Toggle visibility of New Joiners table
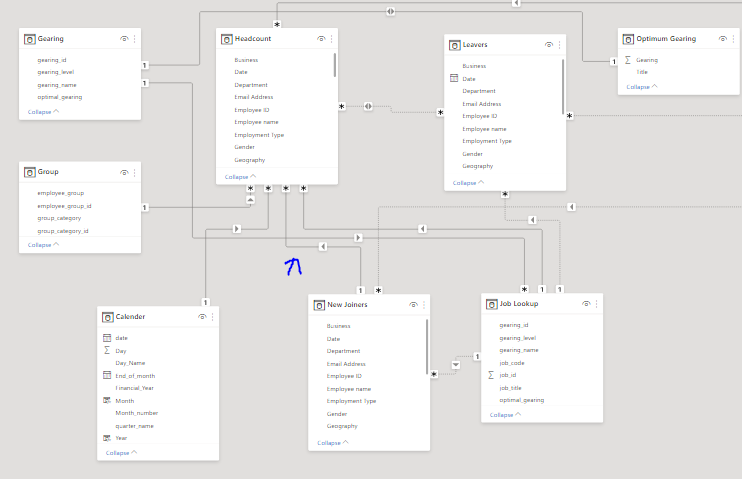The height and width of the screenshot is (479, 742). click(414, 305)
